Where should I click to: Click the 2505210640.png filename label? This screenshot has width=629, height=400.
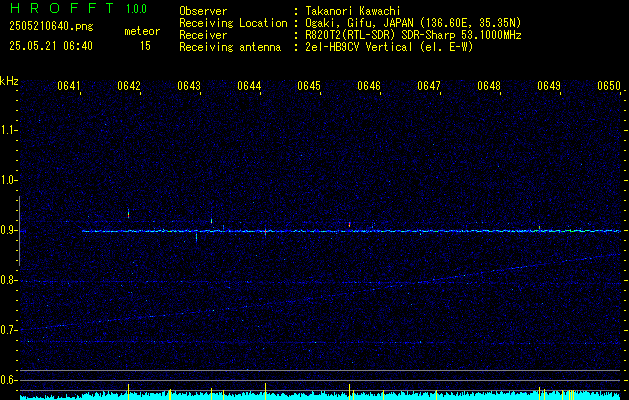coord(51,27)
